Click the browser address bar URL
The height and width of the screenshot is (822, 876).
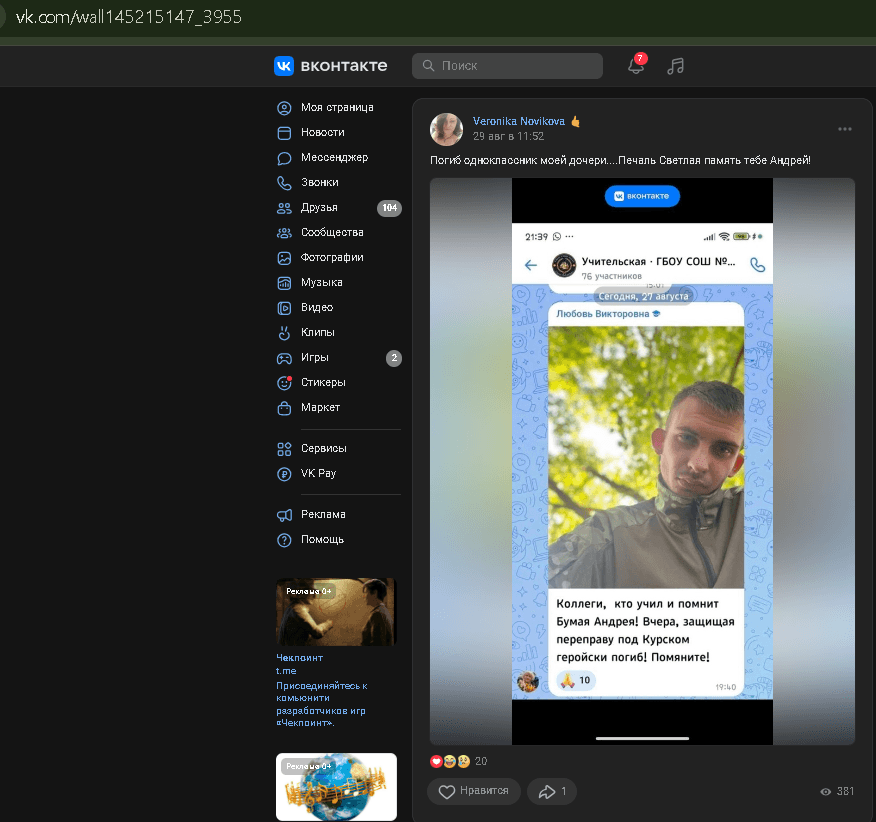[x=129, y=17]
